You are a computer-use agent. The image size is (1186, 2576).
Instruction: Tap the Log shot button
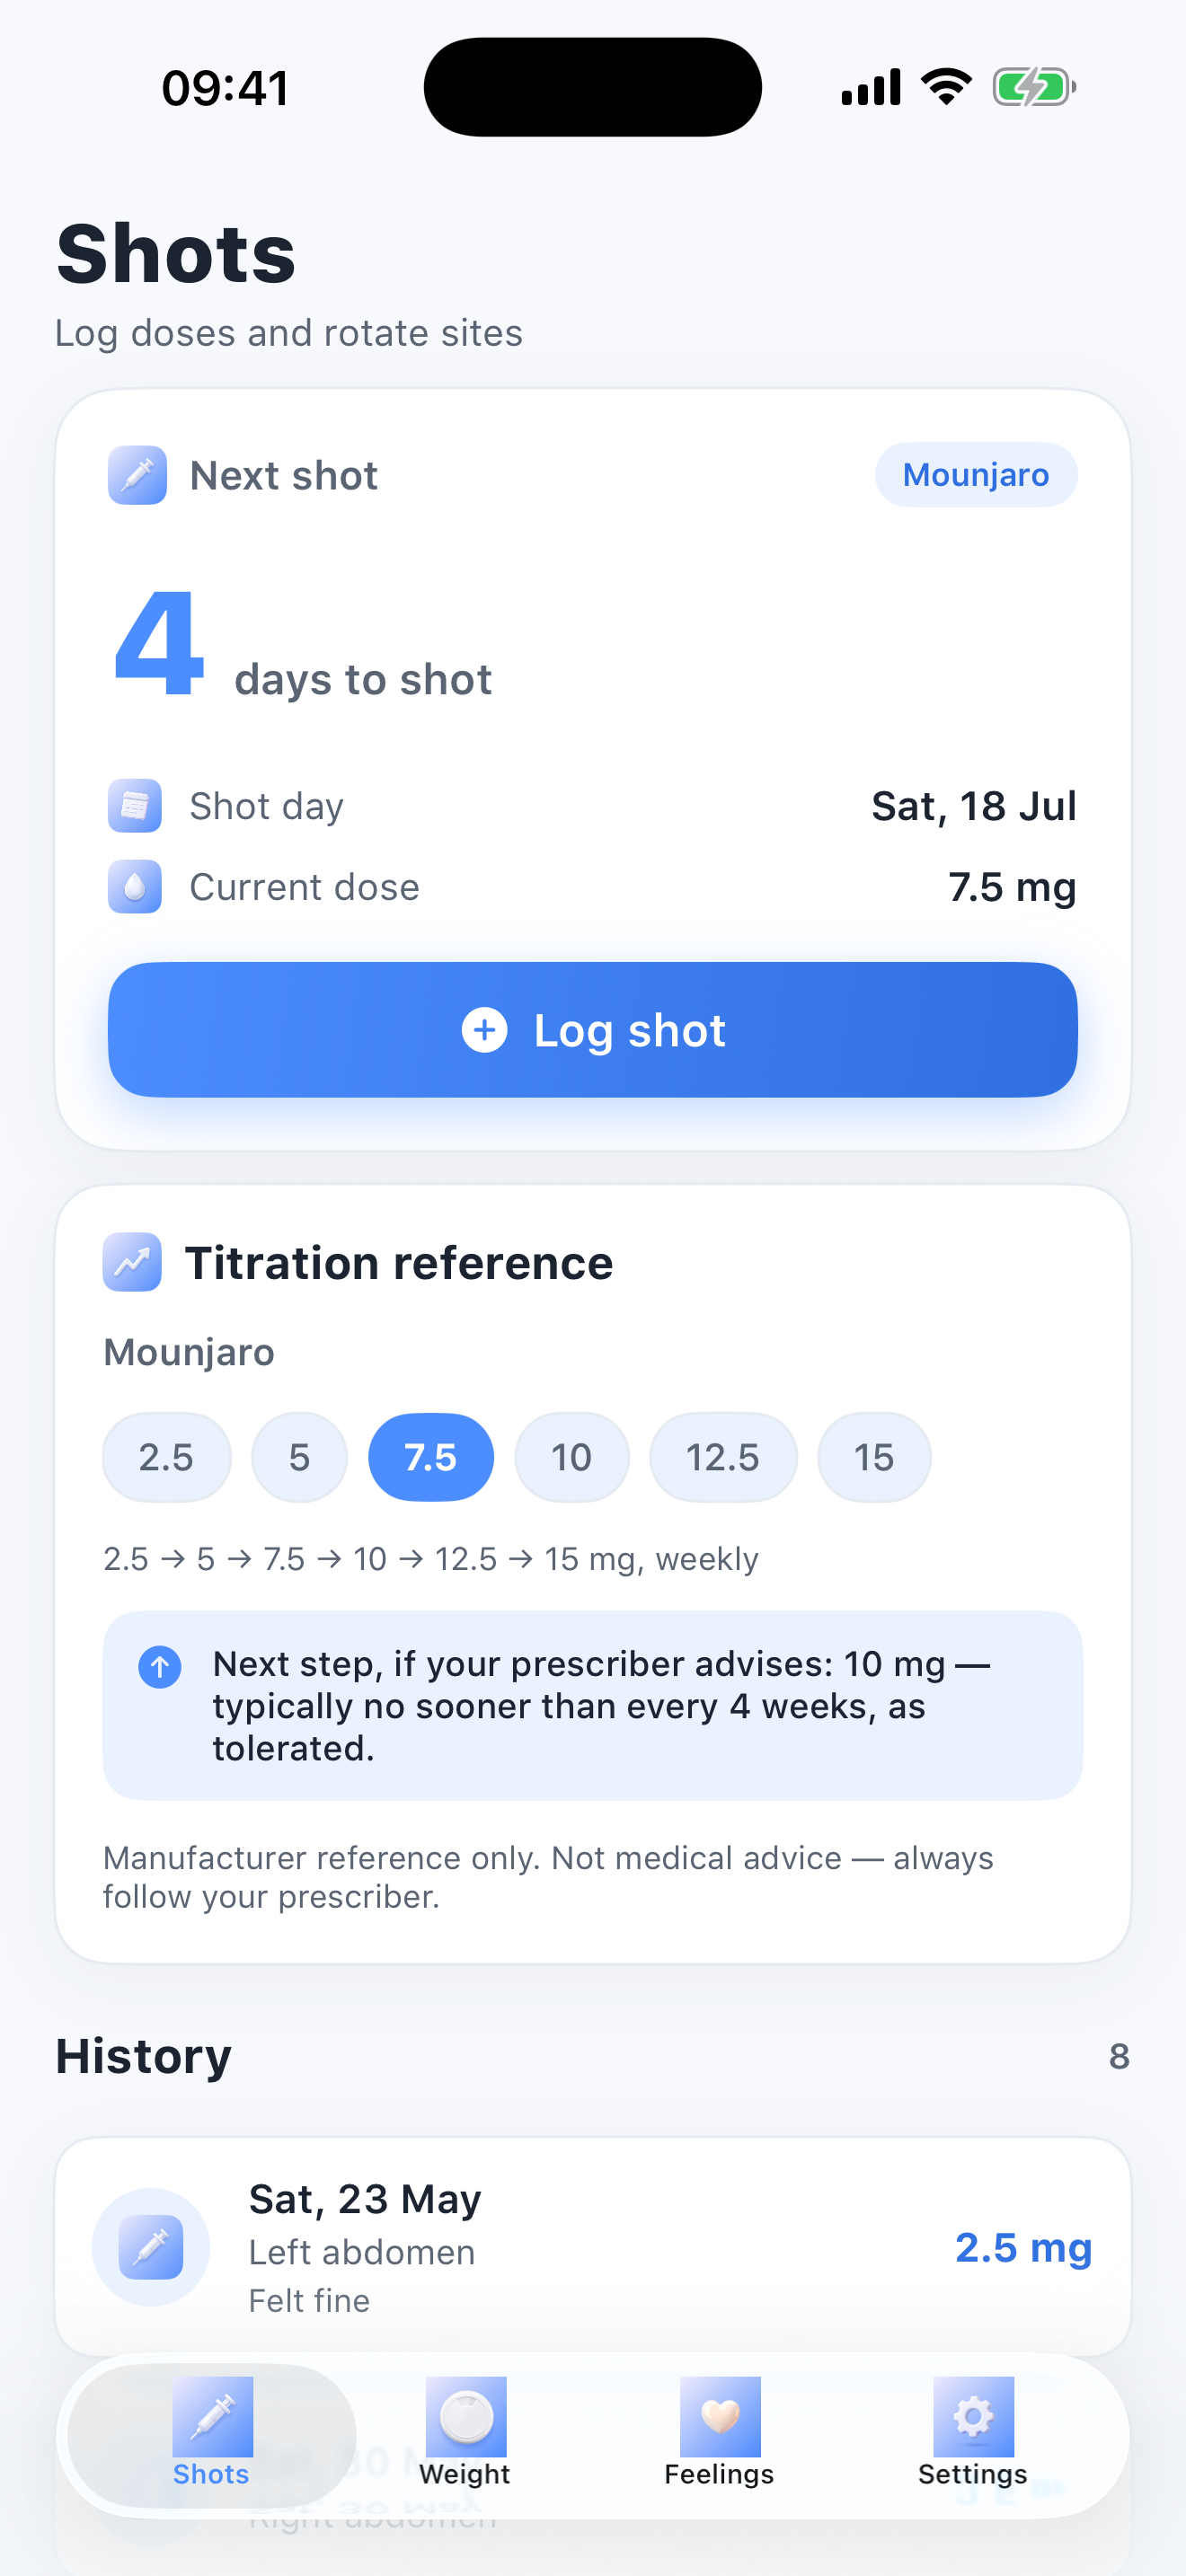(x=593, y=1030)
